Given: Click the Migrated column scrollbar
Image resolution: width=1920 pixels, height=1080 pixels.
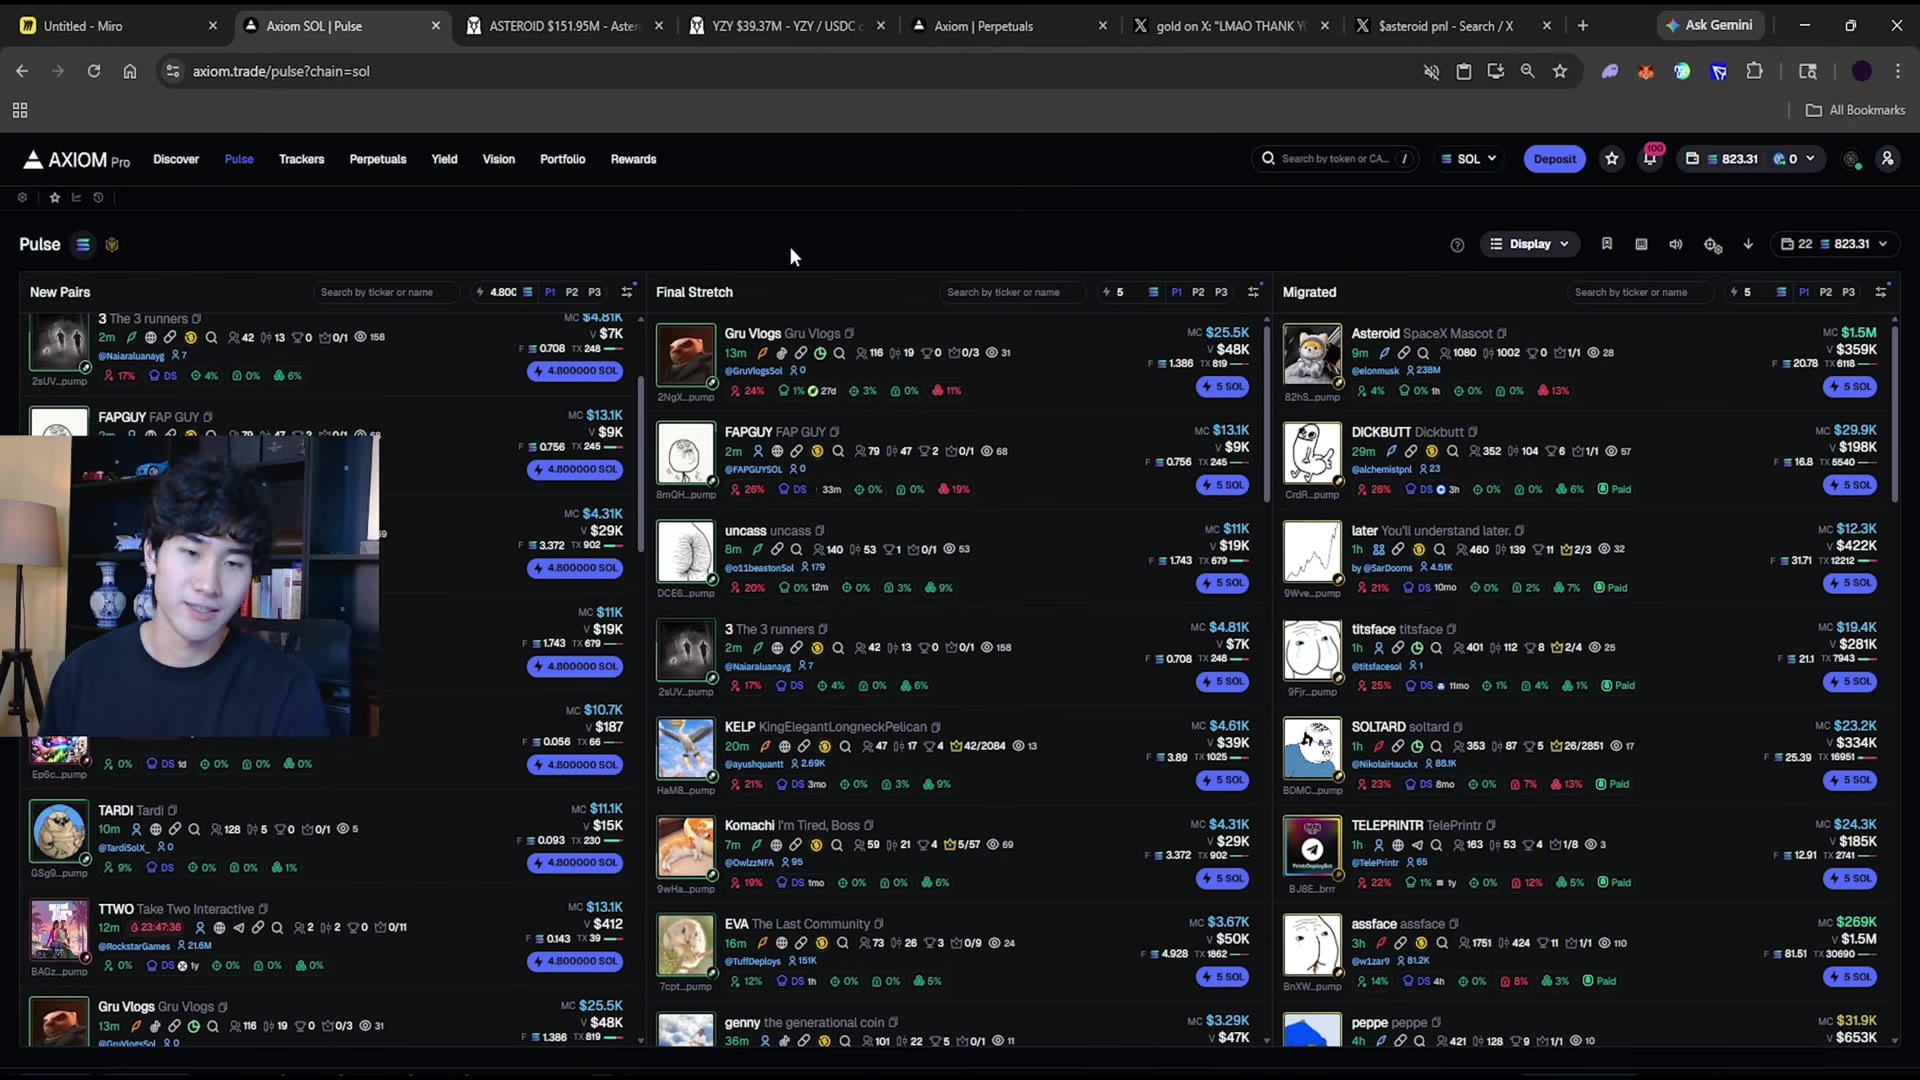Looking at the screenshot, I should point(1894,413).
